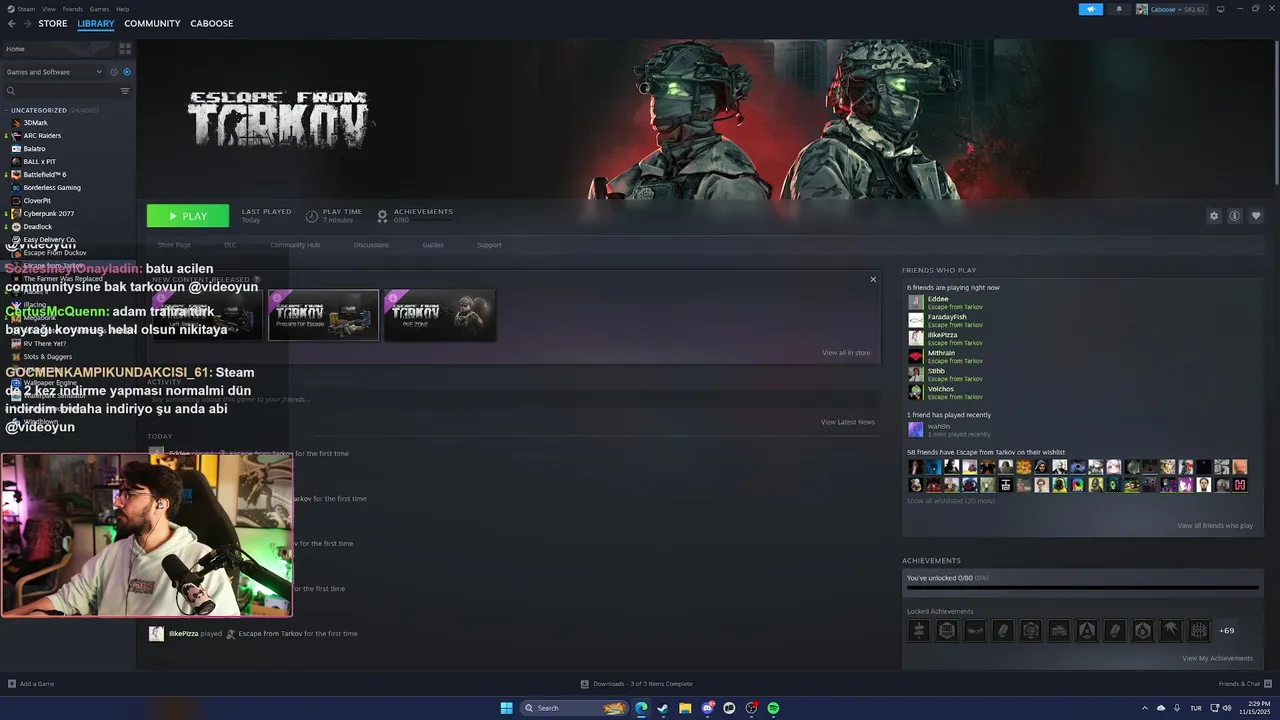Open game settings gear for Tarkov
1280x720 pixels.
tap(1214, 216)
